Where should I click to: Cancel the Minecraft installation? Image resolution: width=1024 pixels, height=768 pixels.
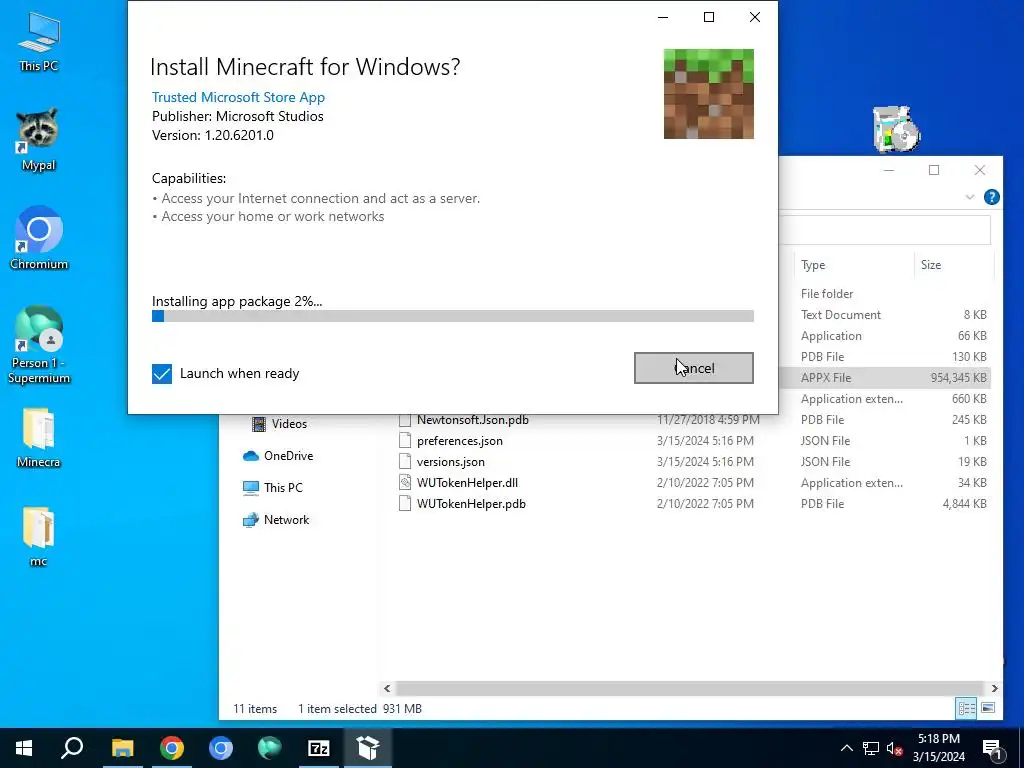694,368
